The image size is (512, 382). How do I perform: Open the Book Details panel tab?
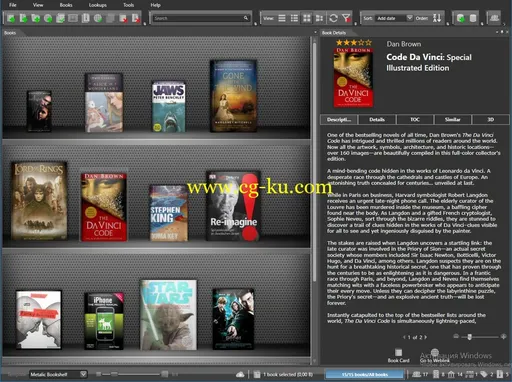(334, 33)
